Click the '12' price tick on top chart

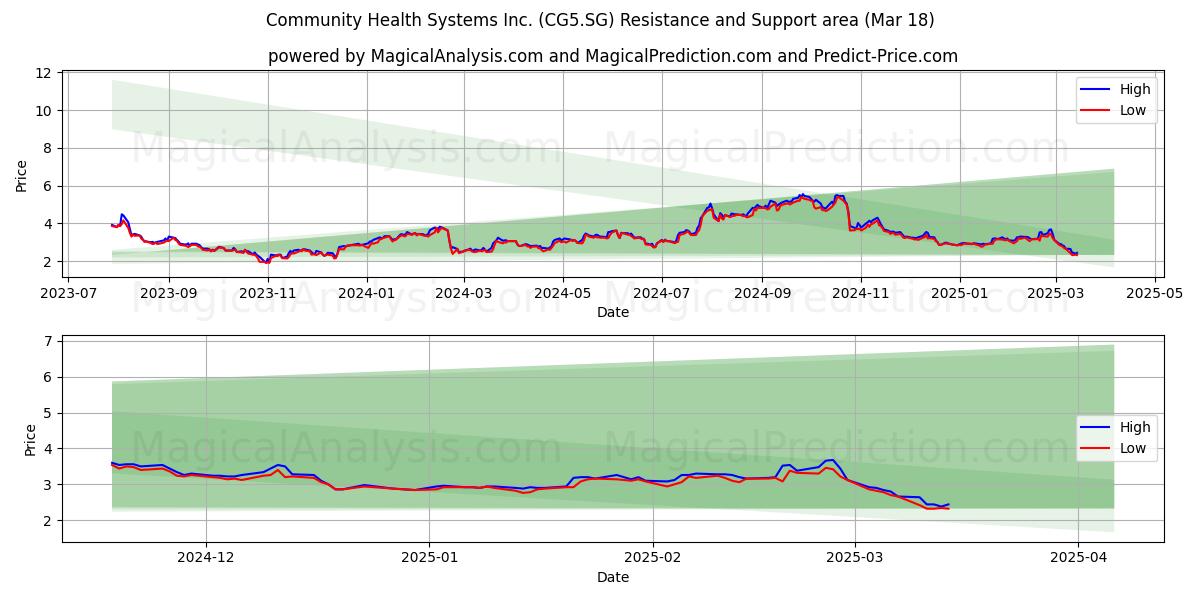point(45,73)
